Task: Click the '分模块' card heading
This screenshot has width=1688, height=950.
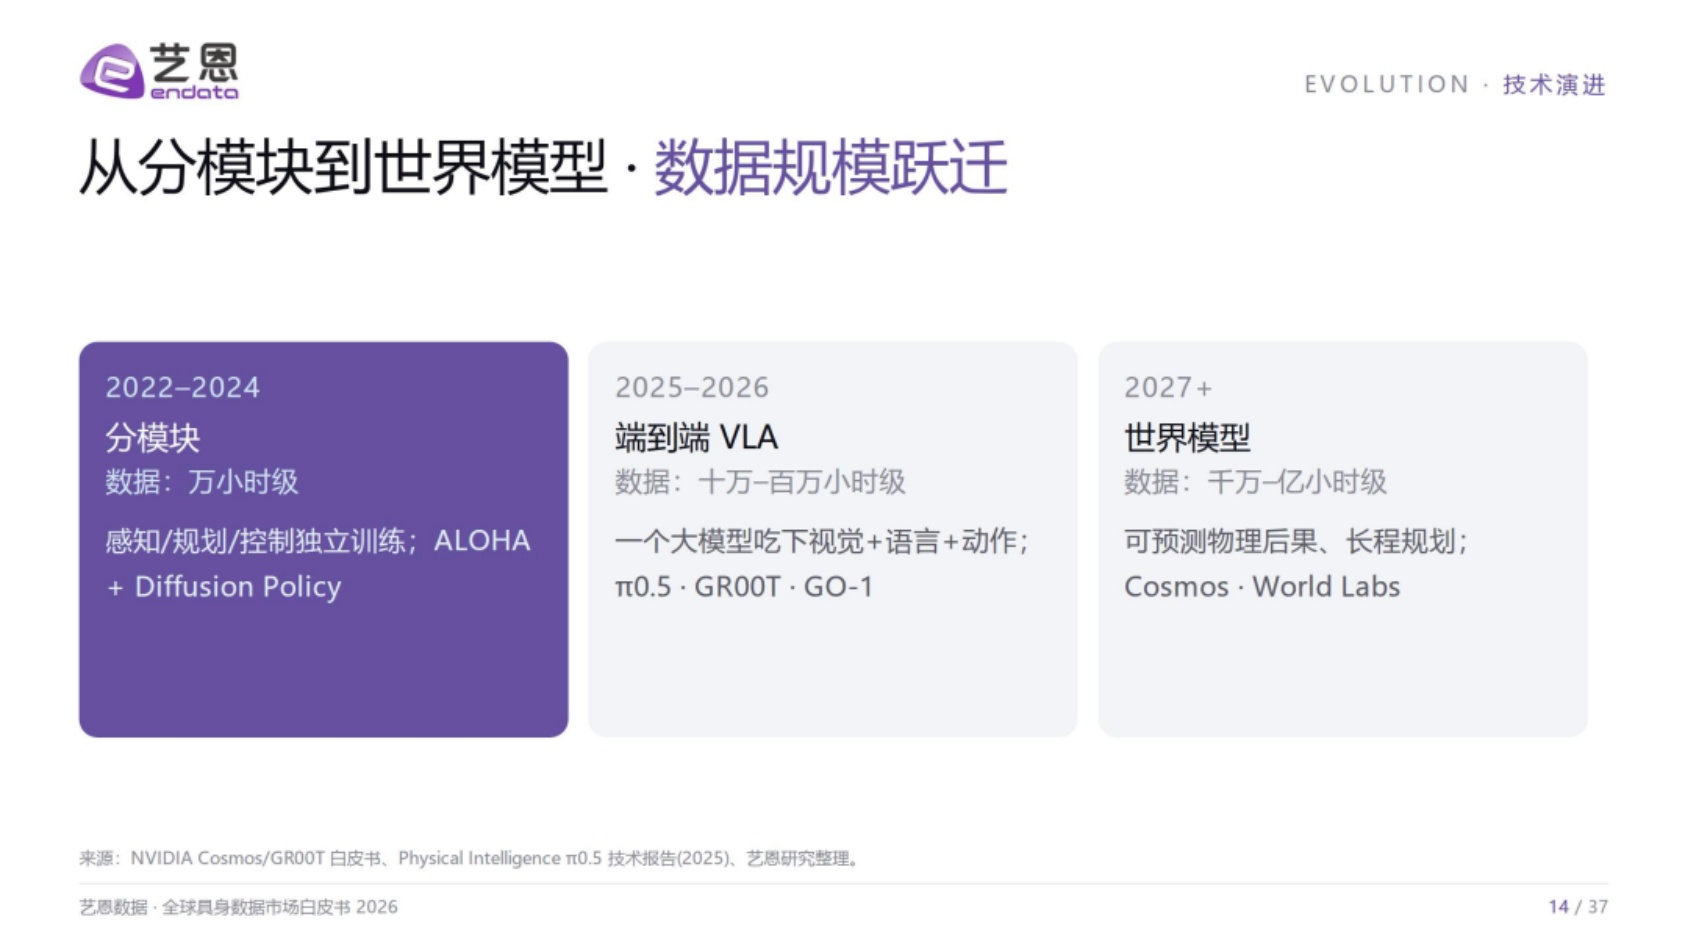Action: [x=153, y=437]
